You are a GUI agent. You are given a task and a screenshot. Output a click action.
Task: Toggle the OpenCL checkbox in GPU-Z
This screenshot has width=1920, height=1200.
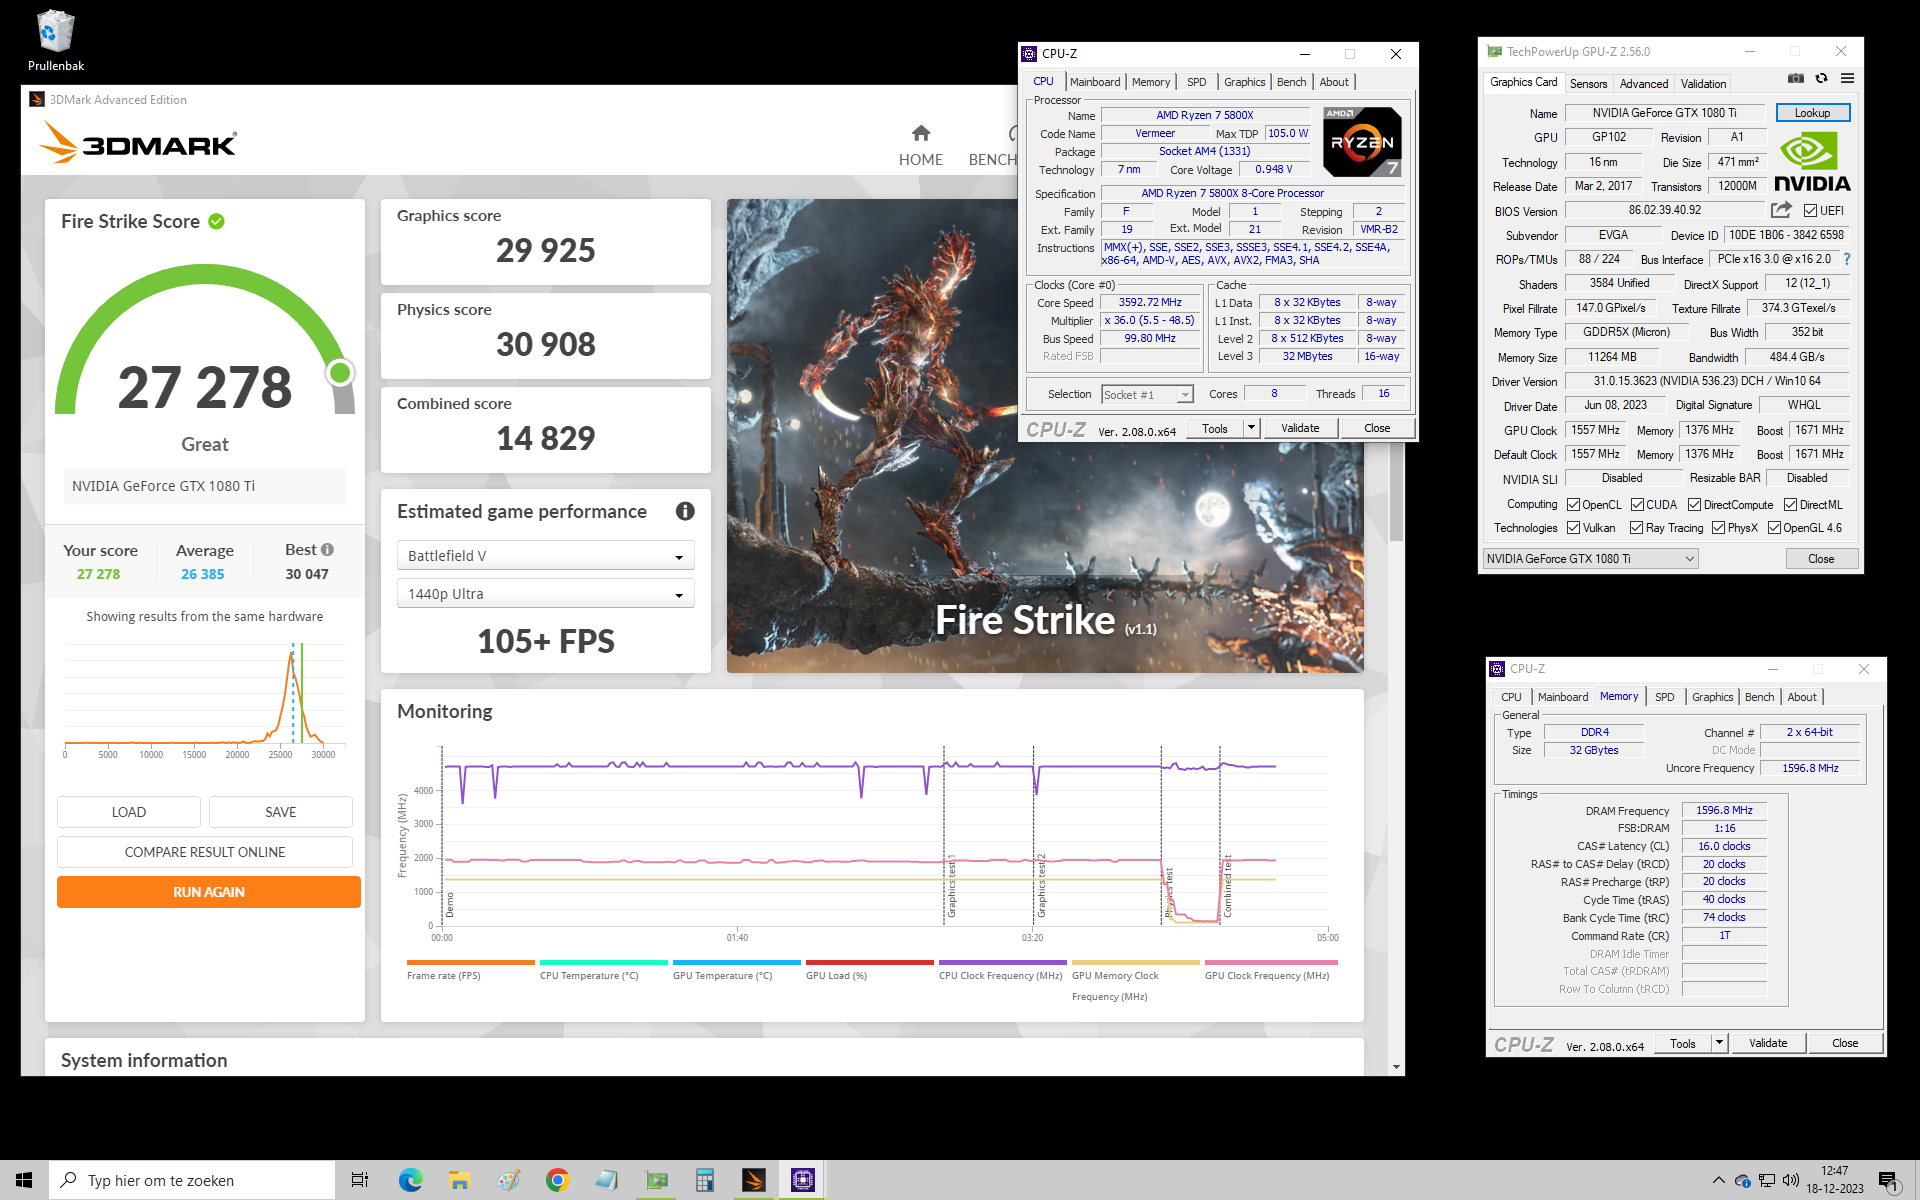[x=1573, y=505]
